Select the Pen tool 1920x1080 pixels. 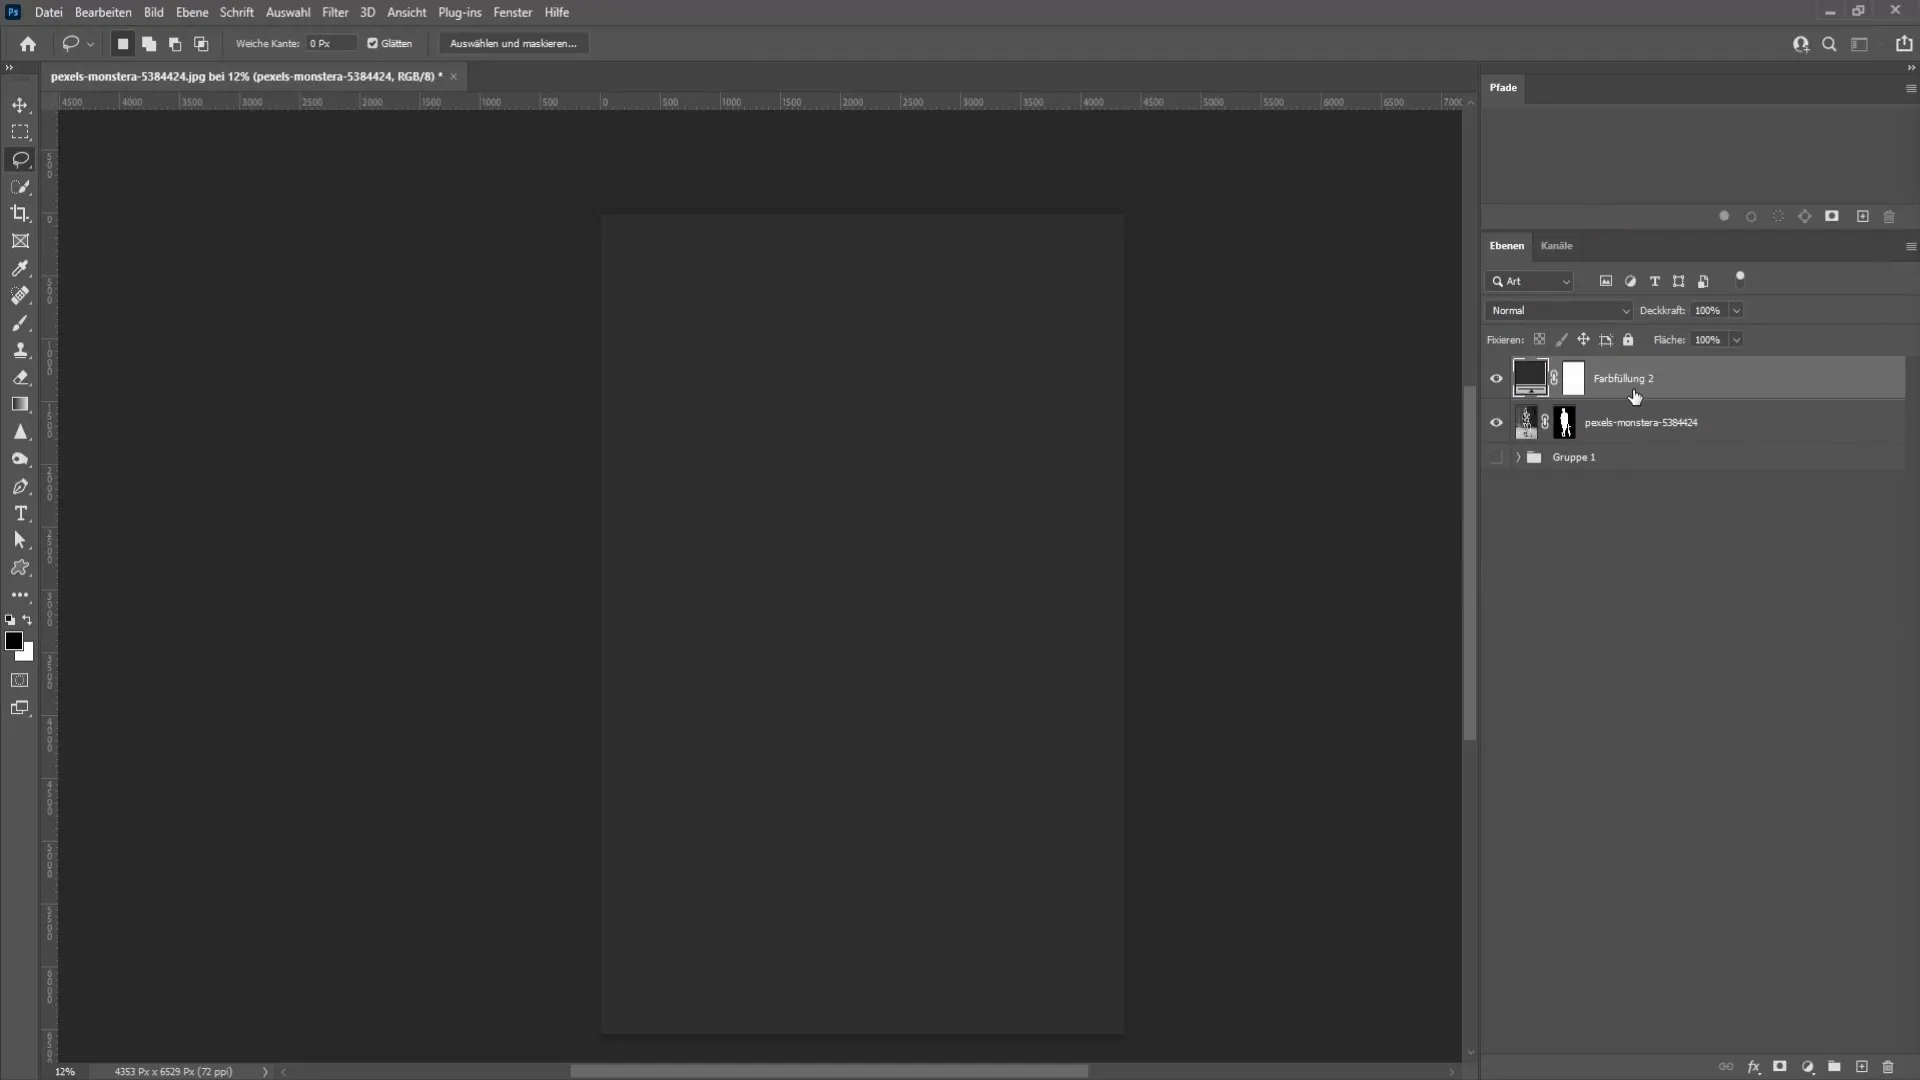click(x=20, y=485)
